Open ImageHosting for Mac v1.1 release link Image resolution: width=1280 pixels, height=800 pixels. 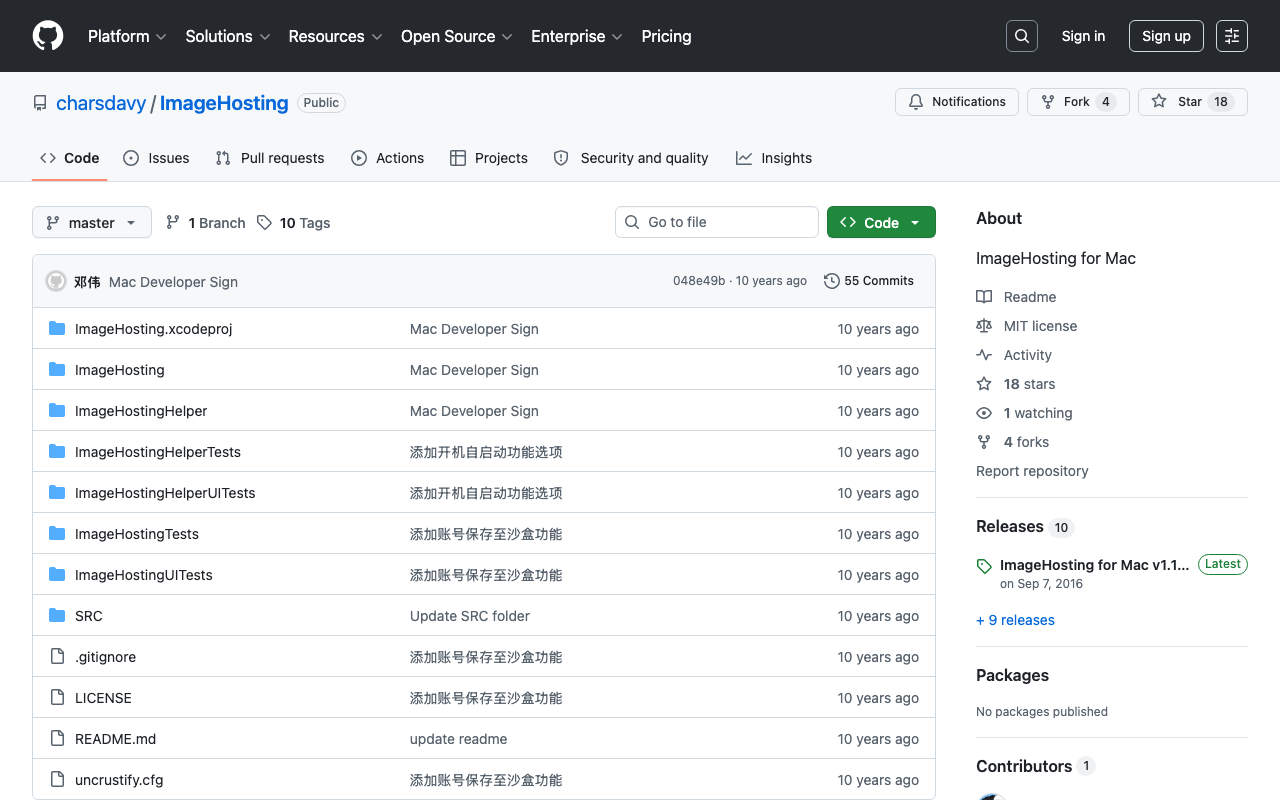point(1095,565)
